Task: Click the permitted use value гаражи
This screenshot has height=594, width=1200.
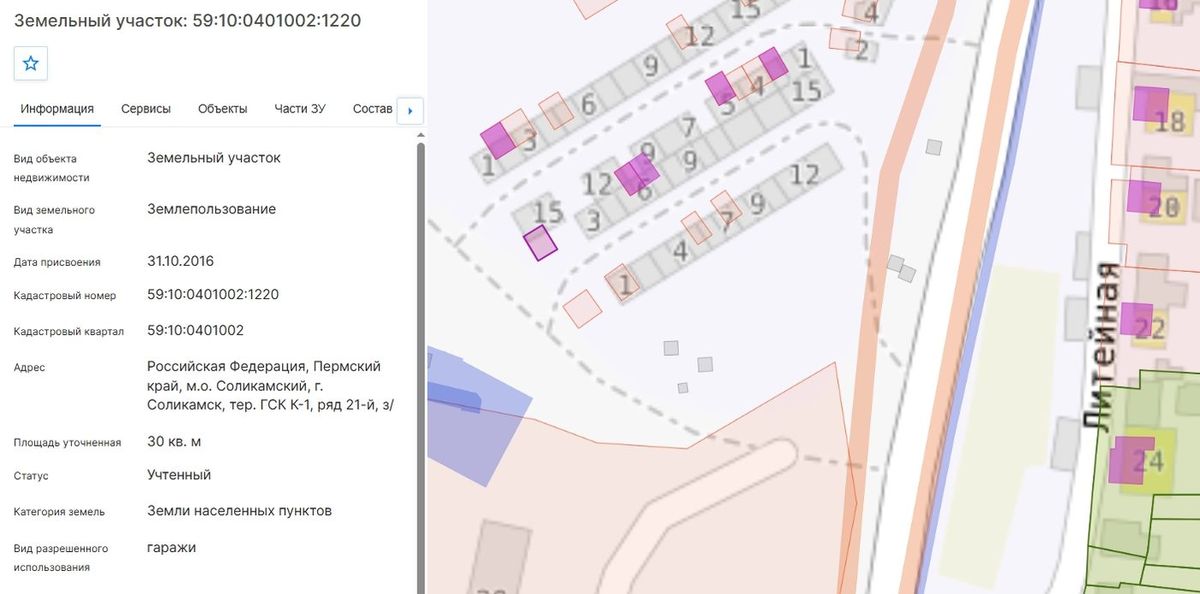Action: 171,548
